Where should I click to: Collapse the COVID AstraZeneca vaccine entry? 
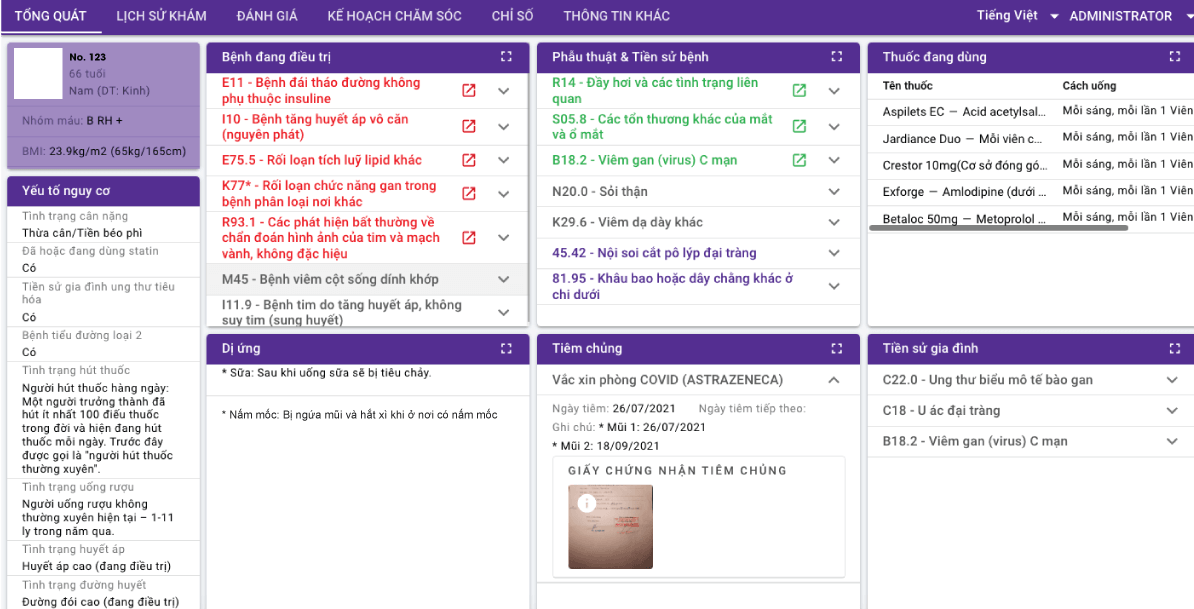click(x=834, y=380)
